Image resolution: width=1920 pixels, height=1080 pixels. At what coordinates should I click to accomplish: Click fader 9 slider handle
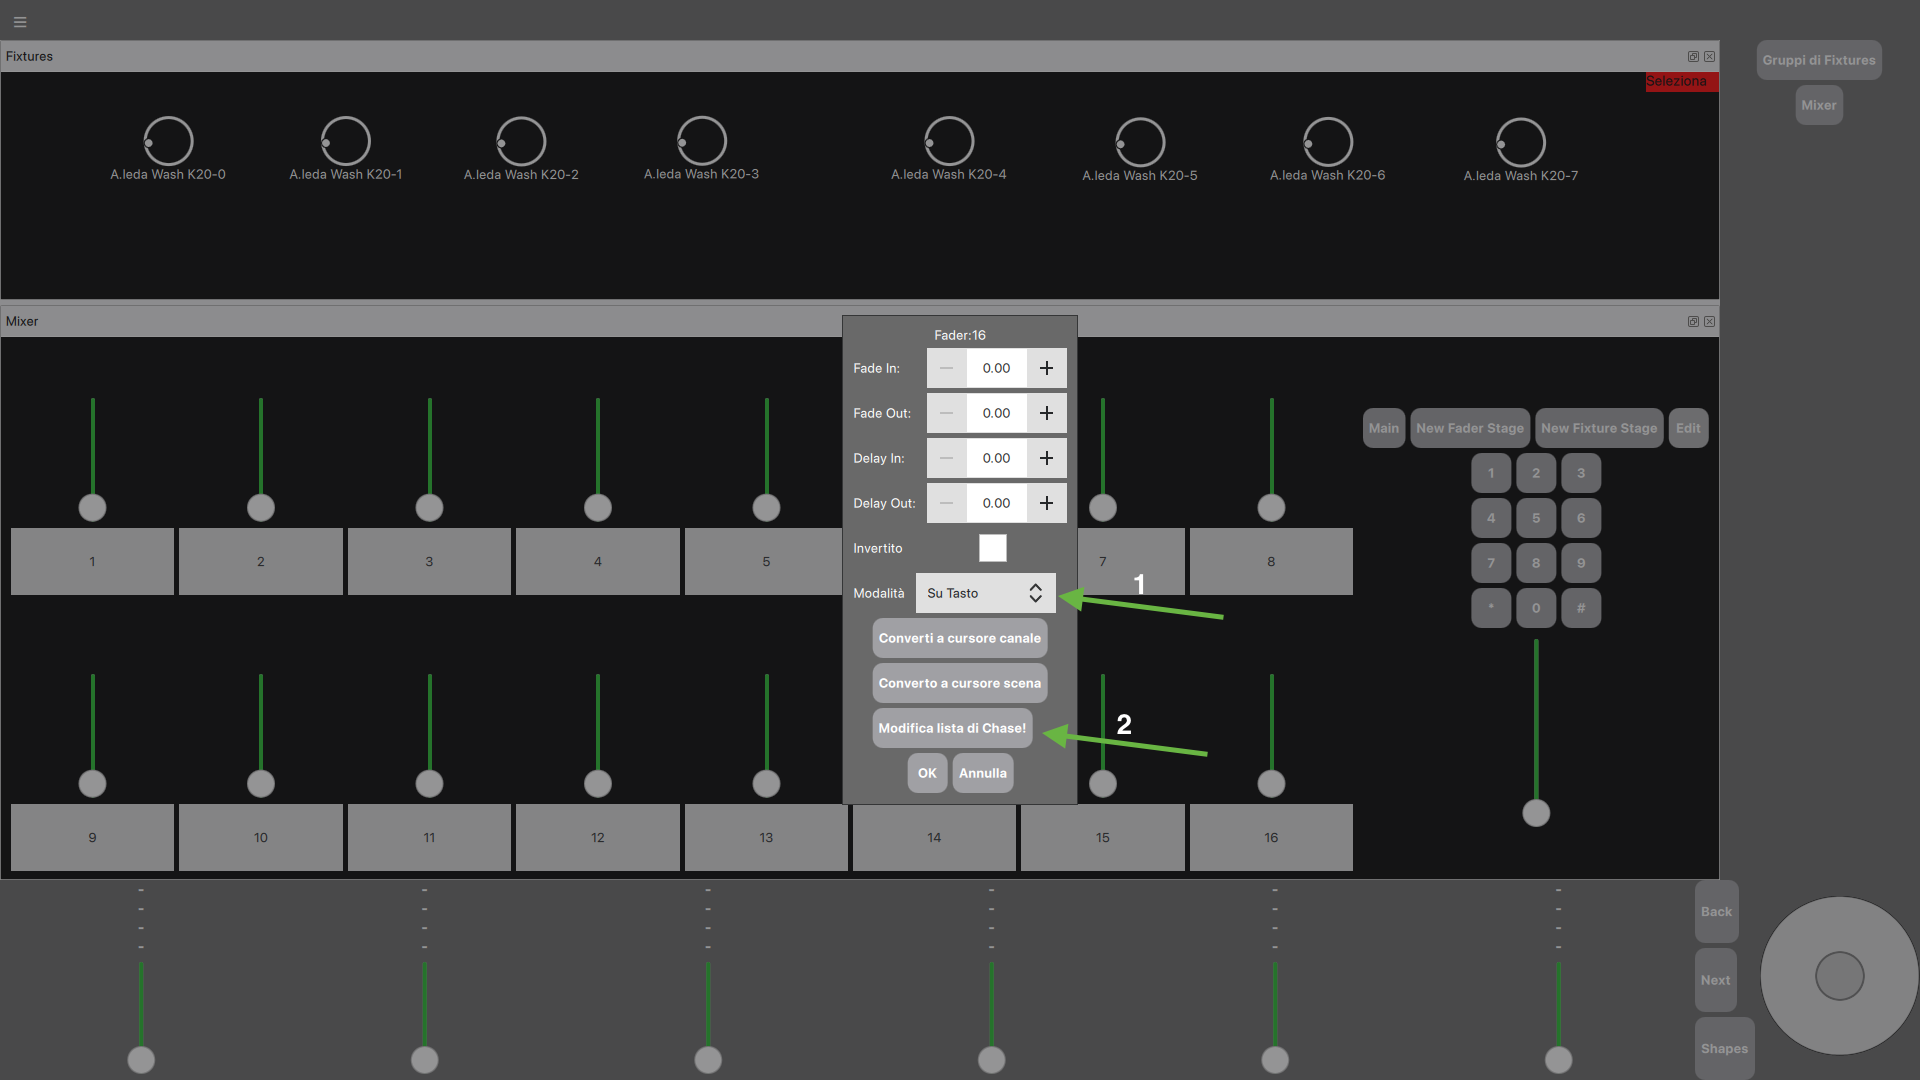click(92, 784)
